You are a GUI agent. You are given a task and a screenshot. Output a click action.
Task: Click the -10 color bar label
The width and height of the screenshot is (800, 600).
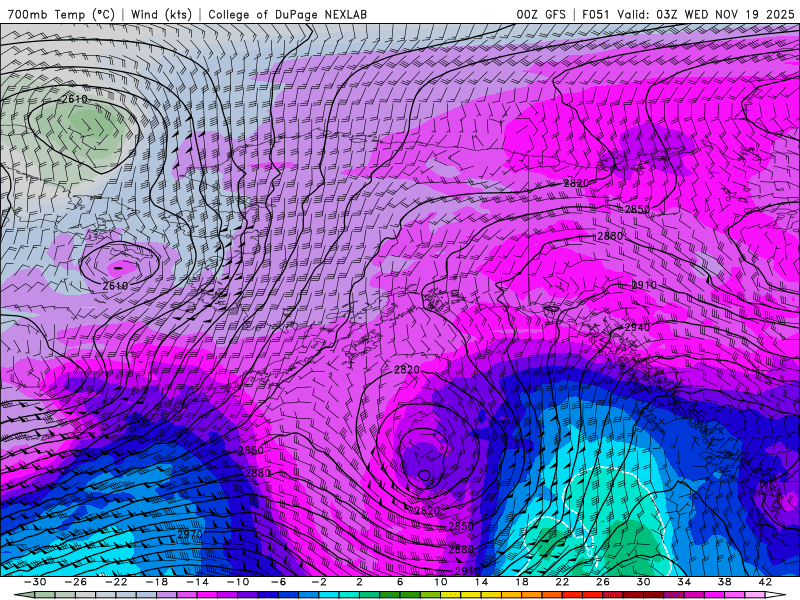(x=238, y=582)
